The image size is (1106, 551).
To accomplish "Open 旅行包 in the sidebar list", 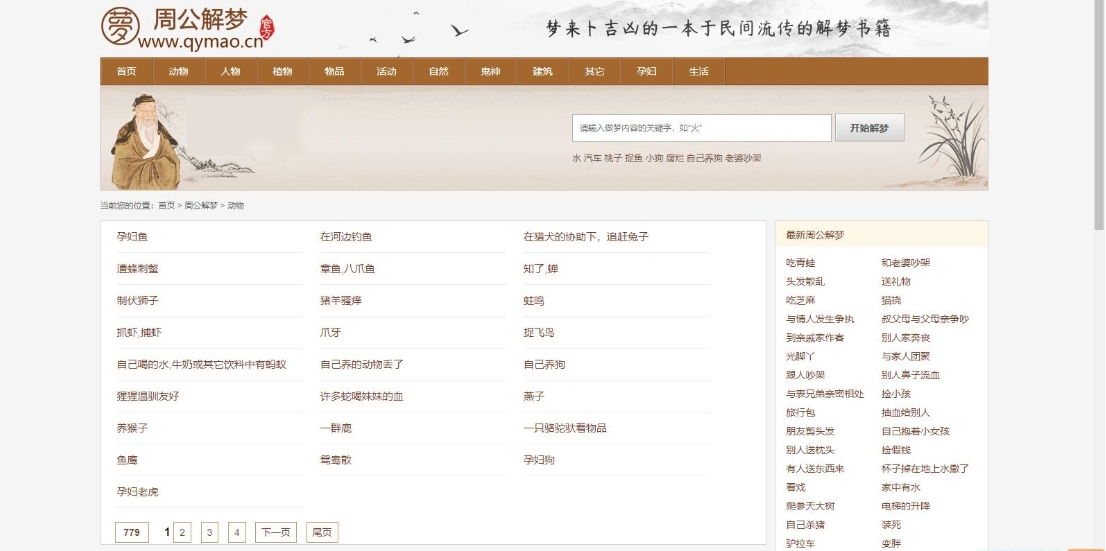I will 801,412.
